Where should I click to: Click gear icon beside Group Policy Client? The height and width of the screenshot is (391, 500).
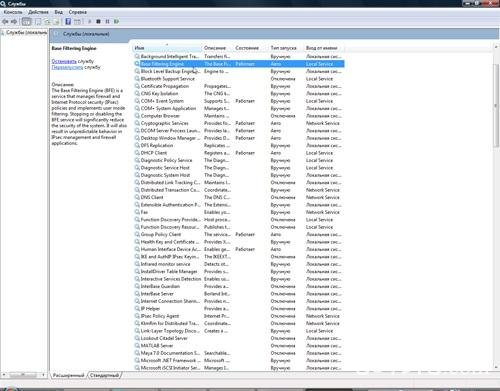137,234
